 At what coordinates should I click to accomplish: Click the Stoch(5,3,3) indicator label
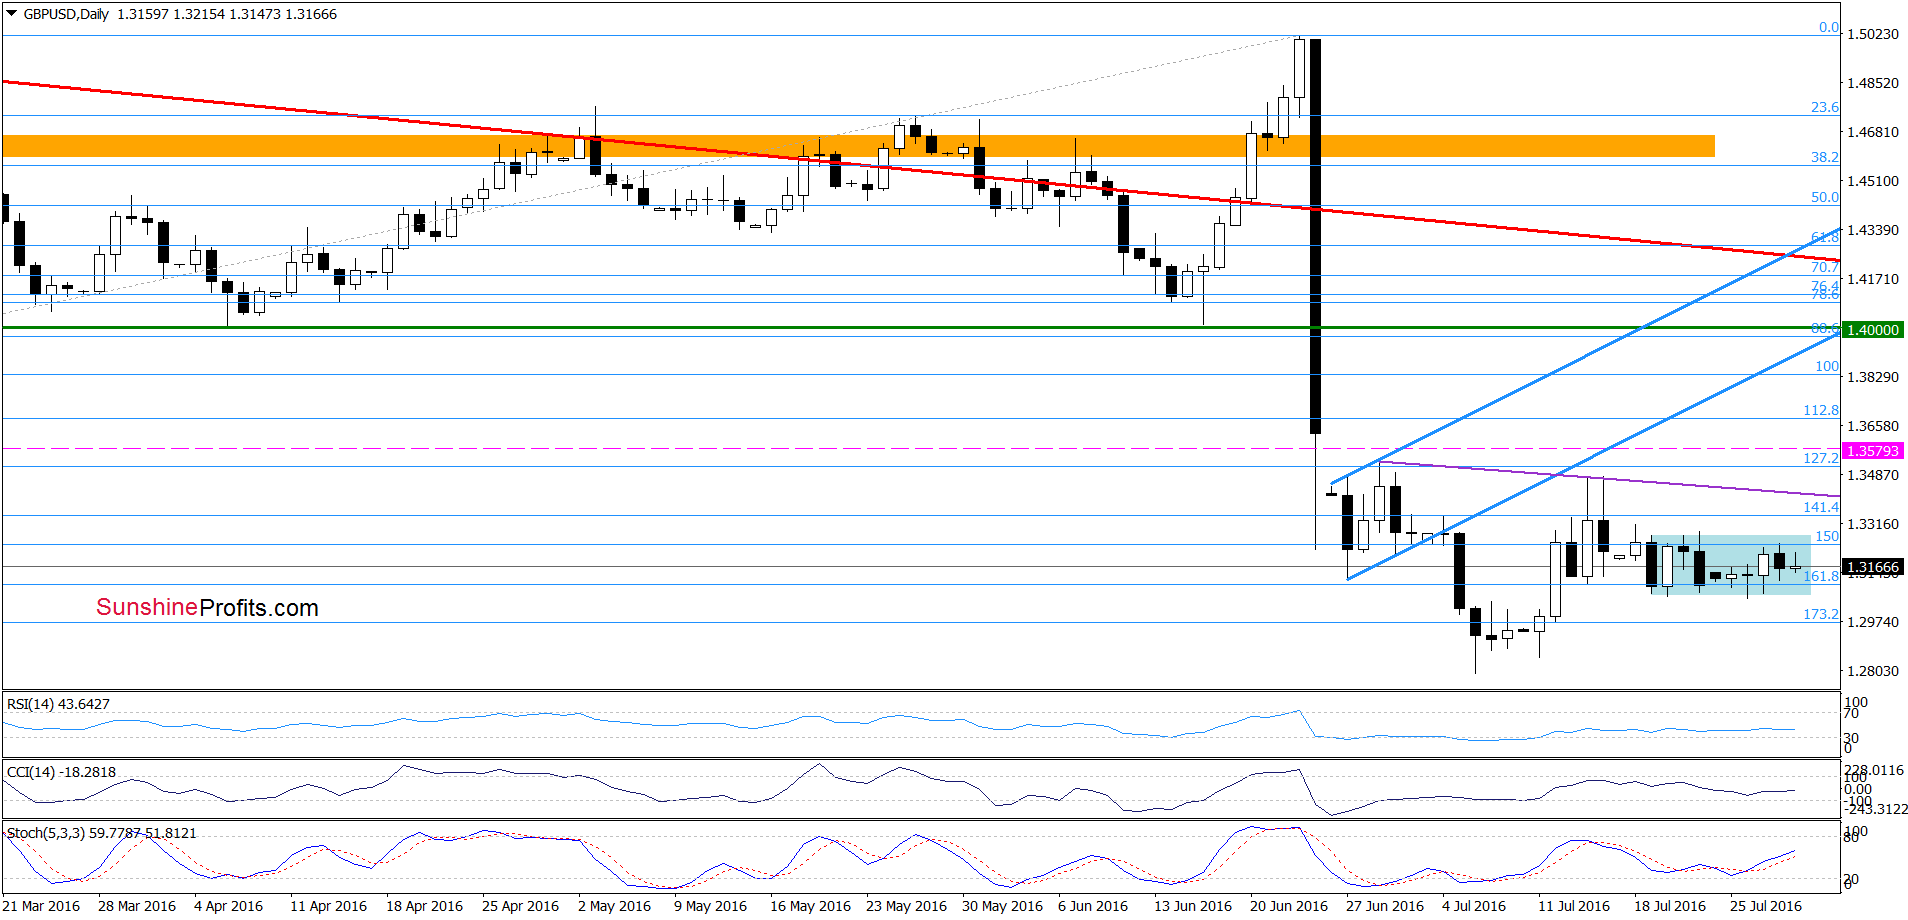point(102,832)
